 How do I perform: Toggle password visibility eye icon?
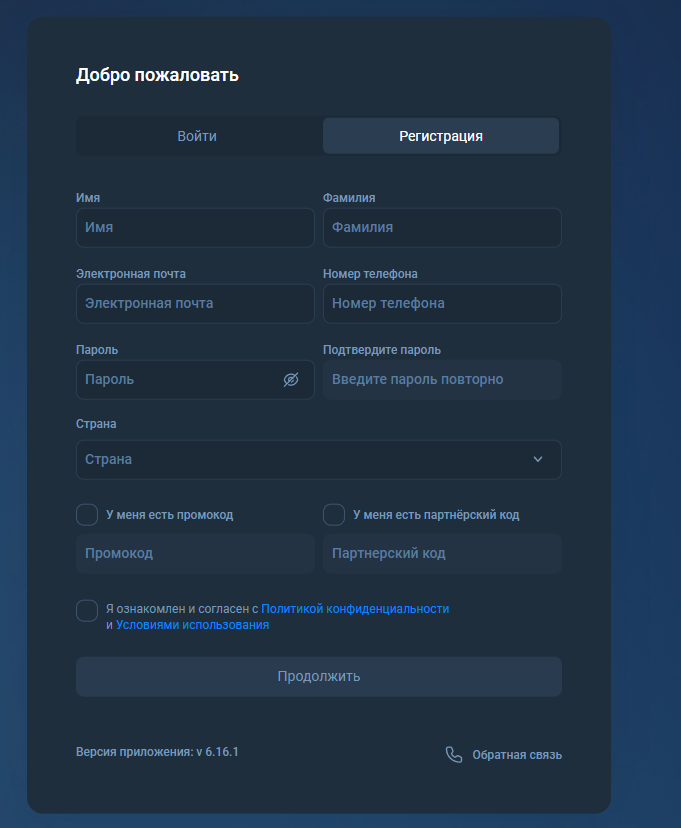point(291,380)
